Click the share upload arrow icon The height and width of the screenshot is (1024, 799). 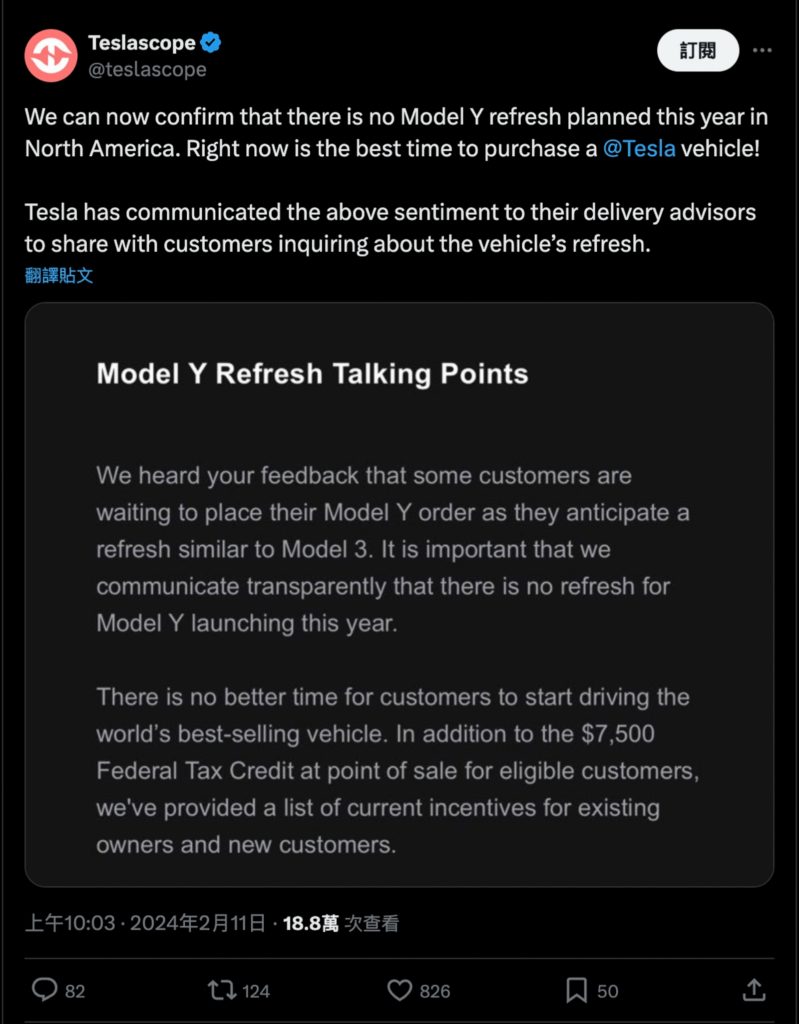(x=754, y=990)
